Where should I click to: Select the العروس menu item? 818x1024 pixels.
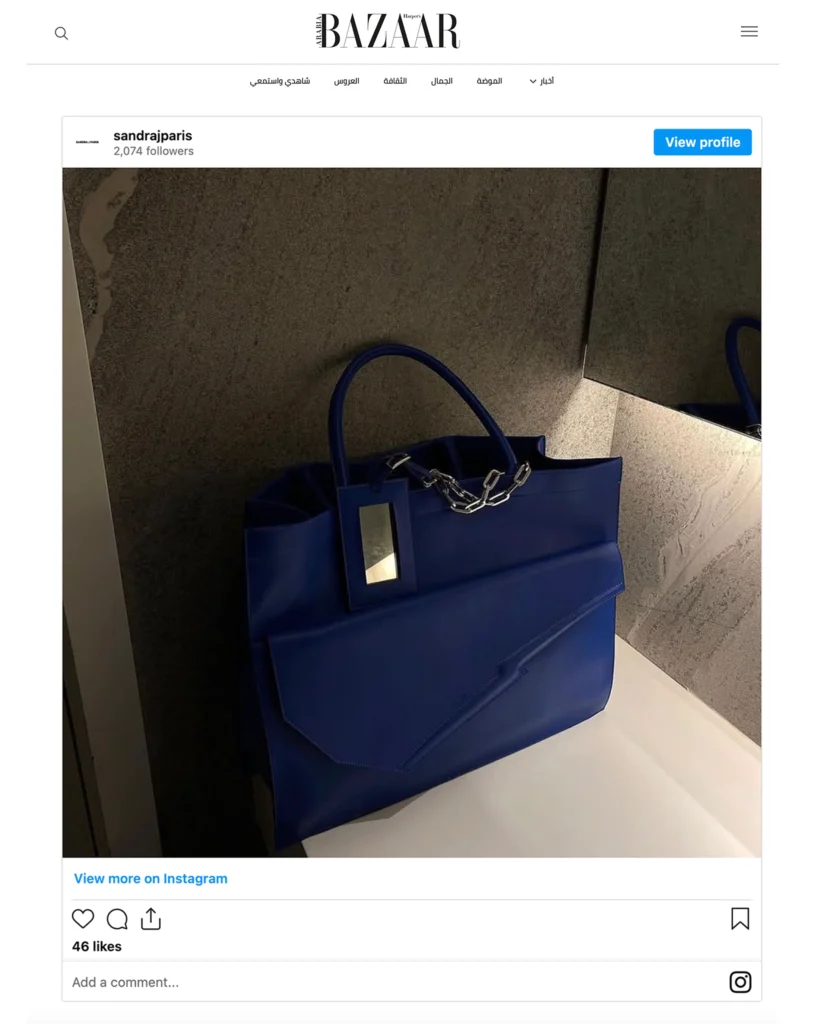[347, 81]
